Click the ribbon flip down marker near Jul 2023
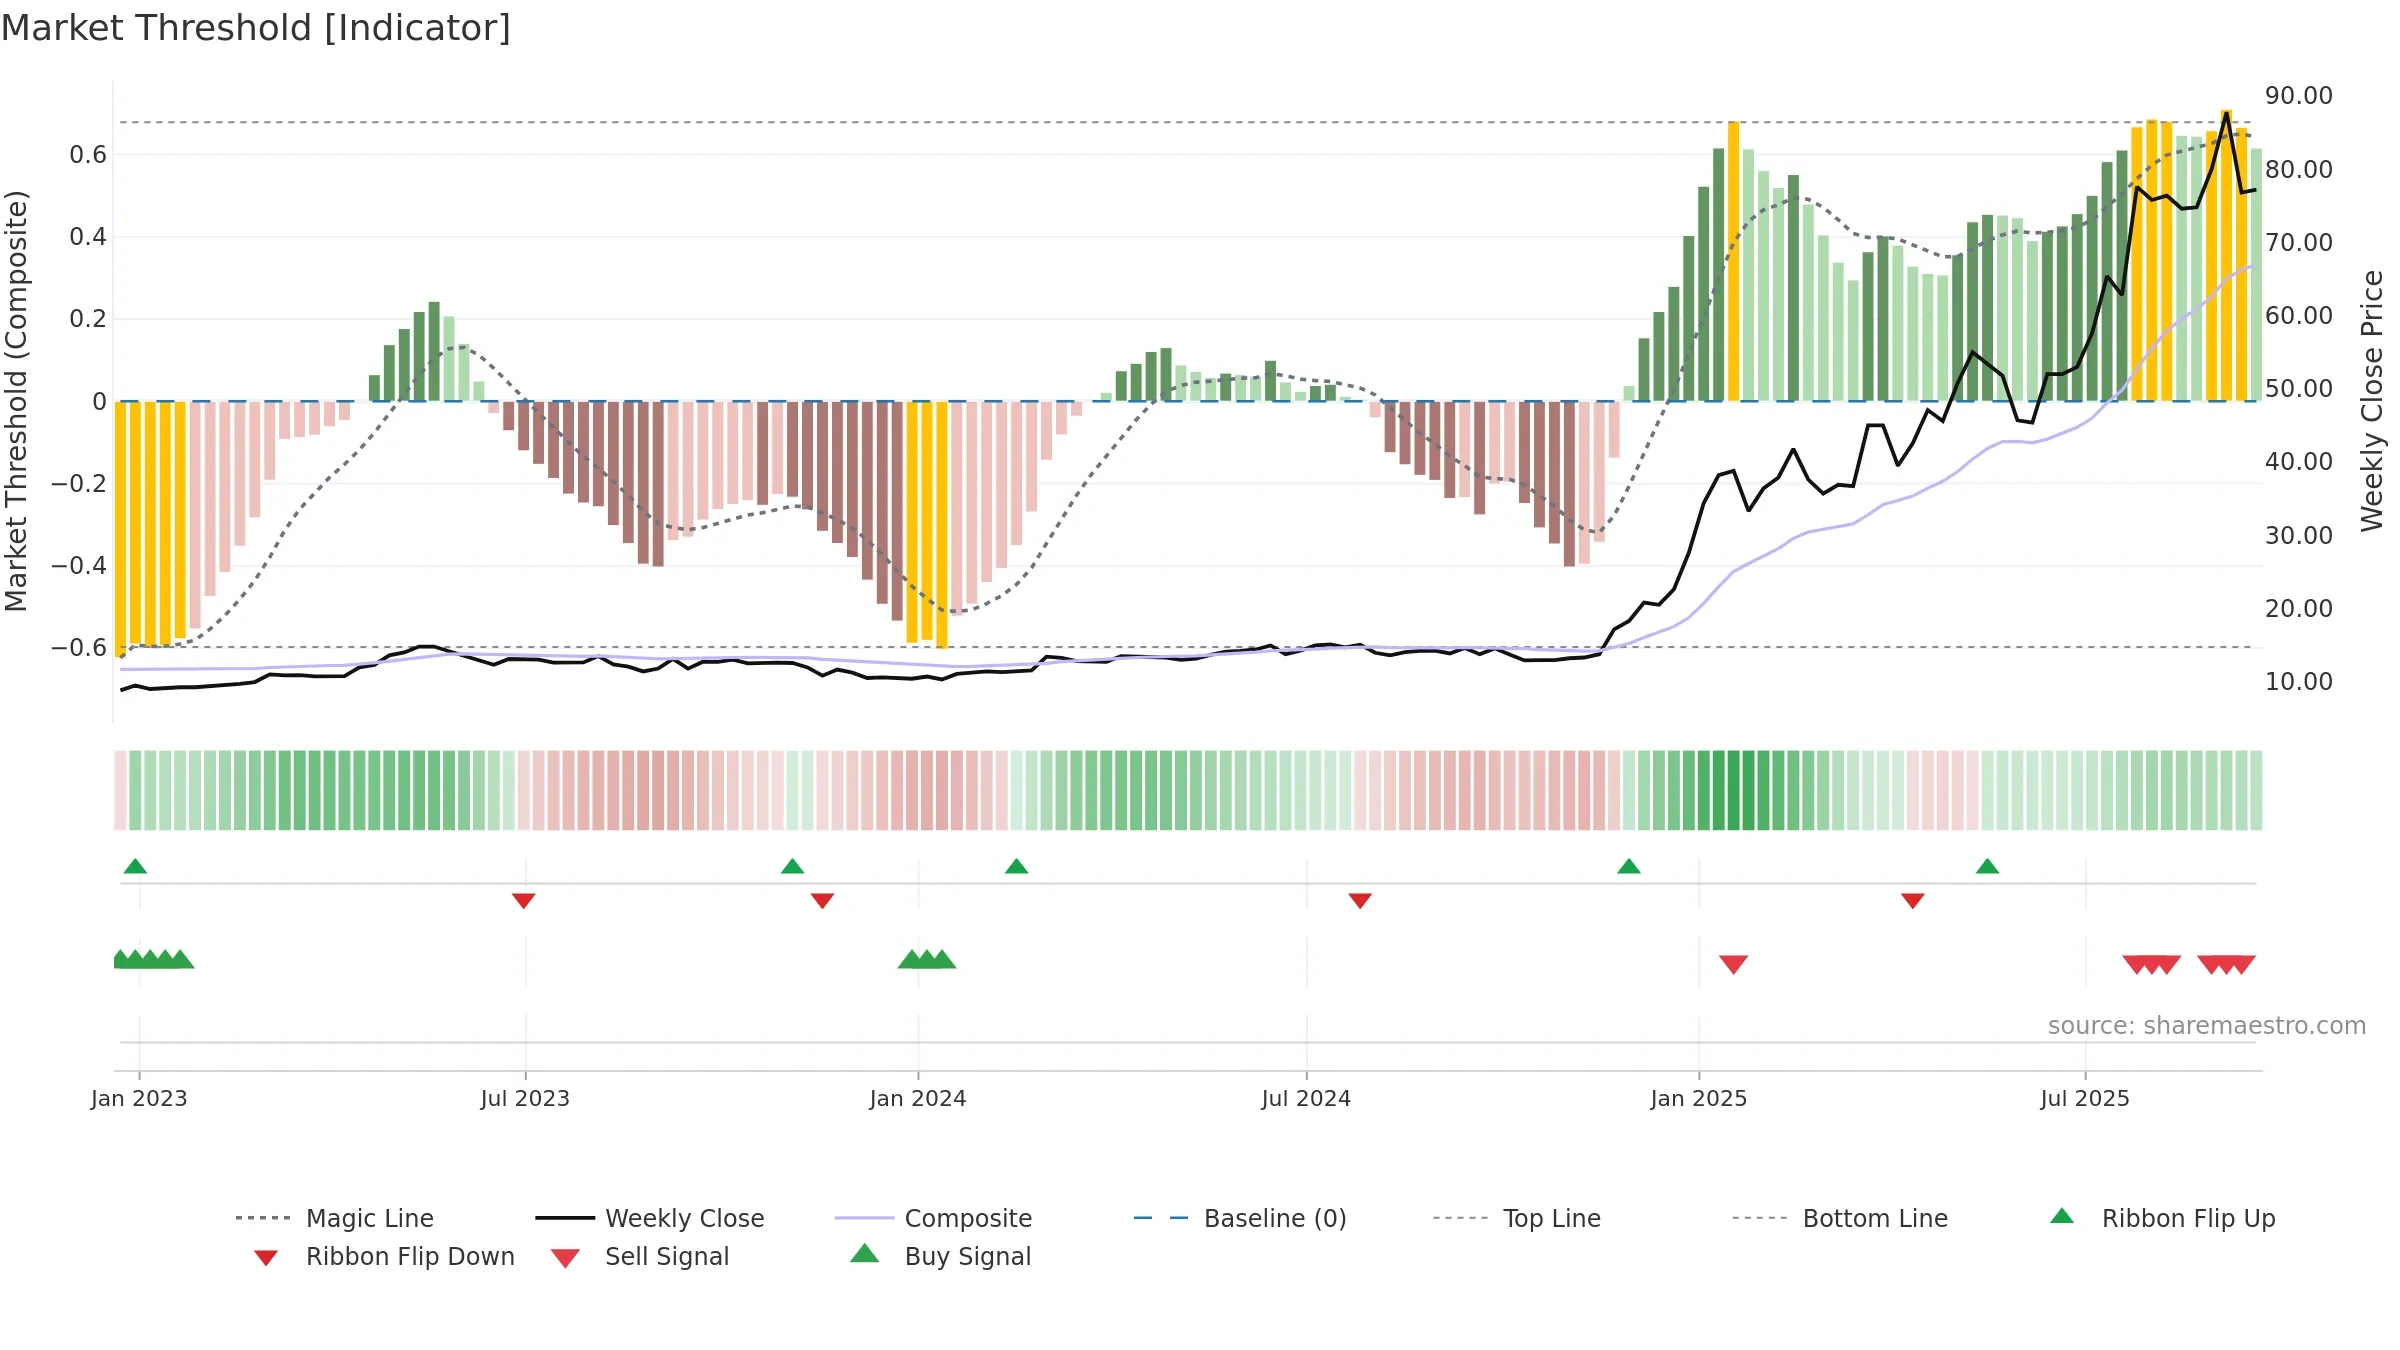2400x1350 pixels. [523, 901]
